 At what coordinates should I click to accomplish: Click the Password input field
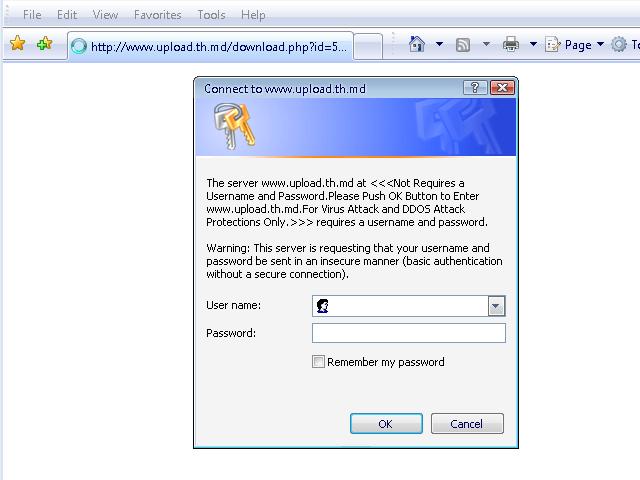click(409, 333)
